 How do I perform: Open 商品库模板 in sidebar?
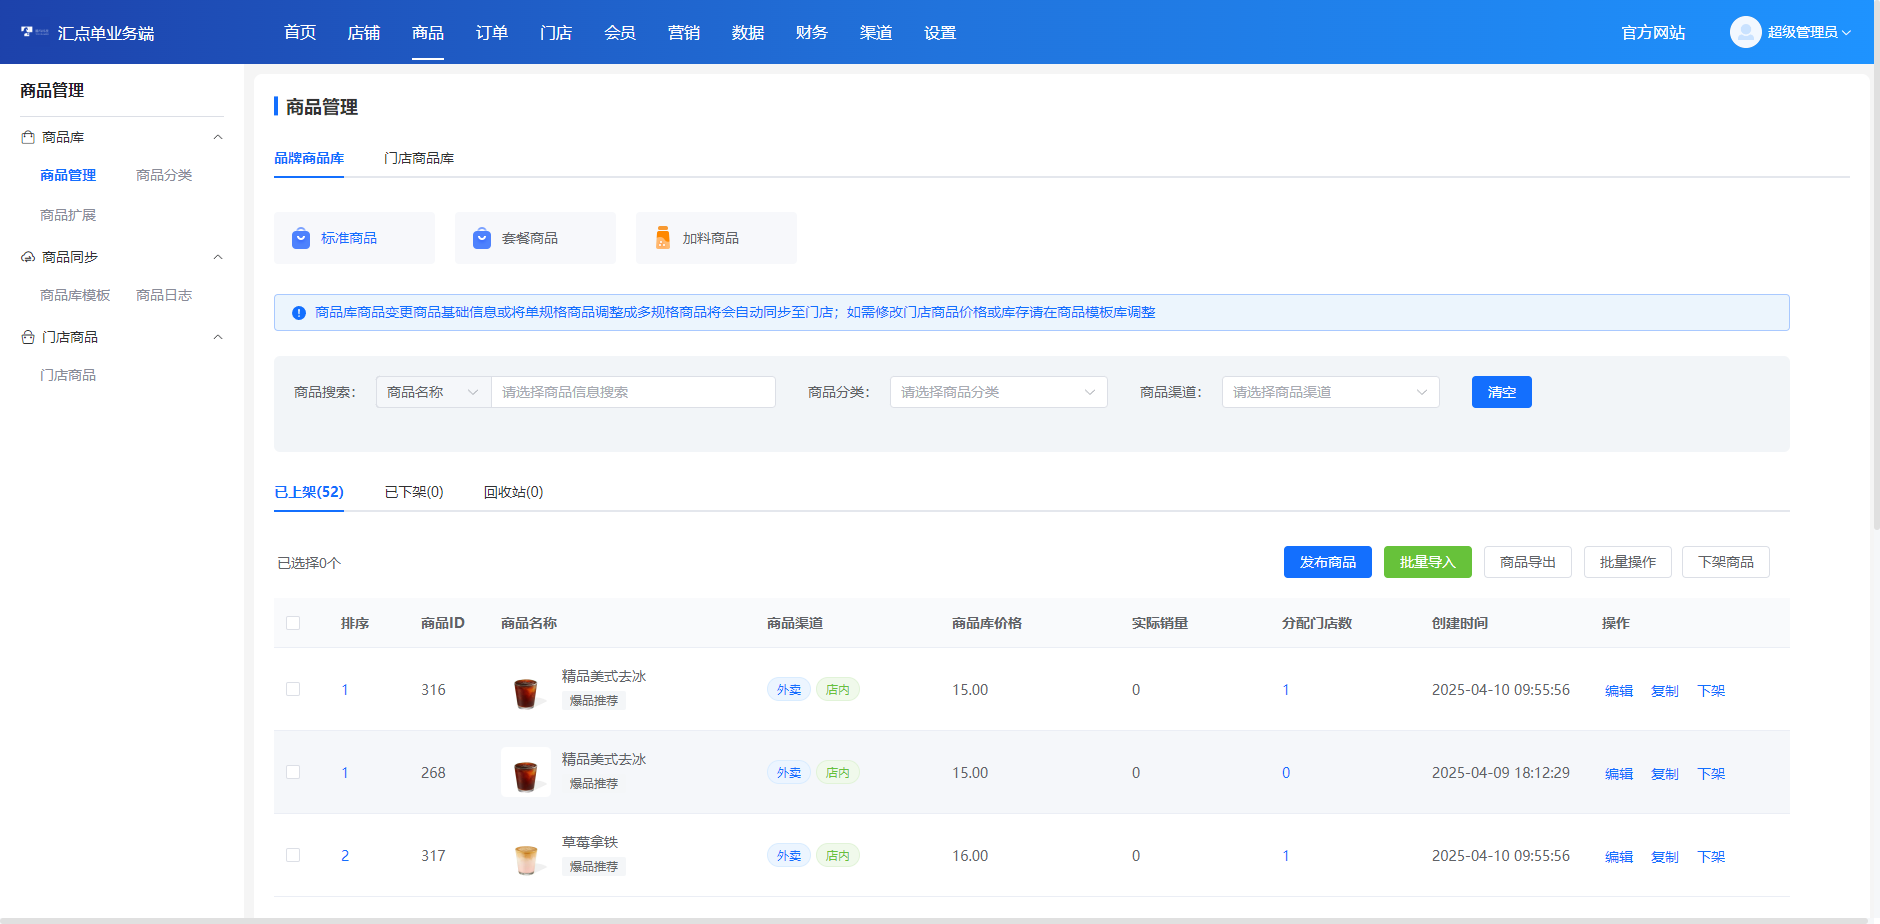point(75,295)
